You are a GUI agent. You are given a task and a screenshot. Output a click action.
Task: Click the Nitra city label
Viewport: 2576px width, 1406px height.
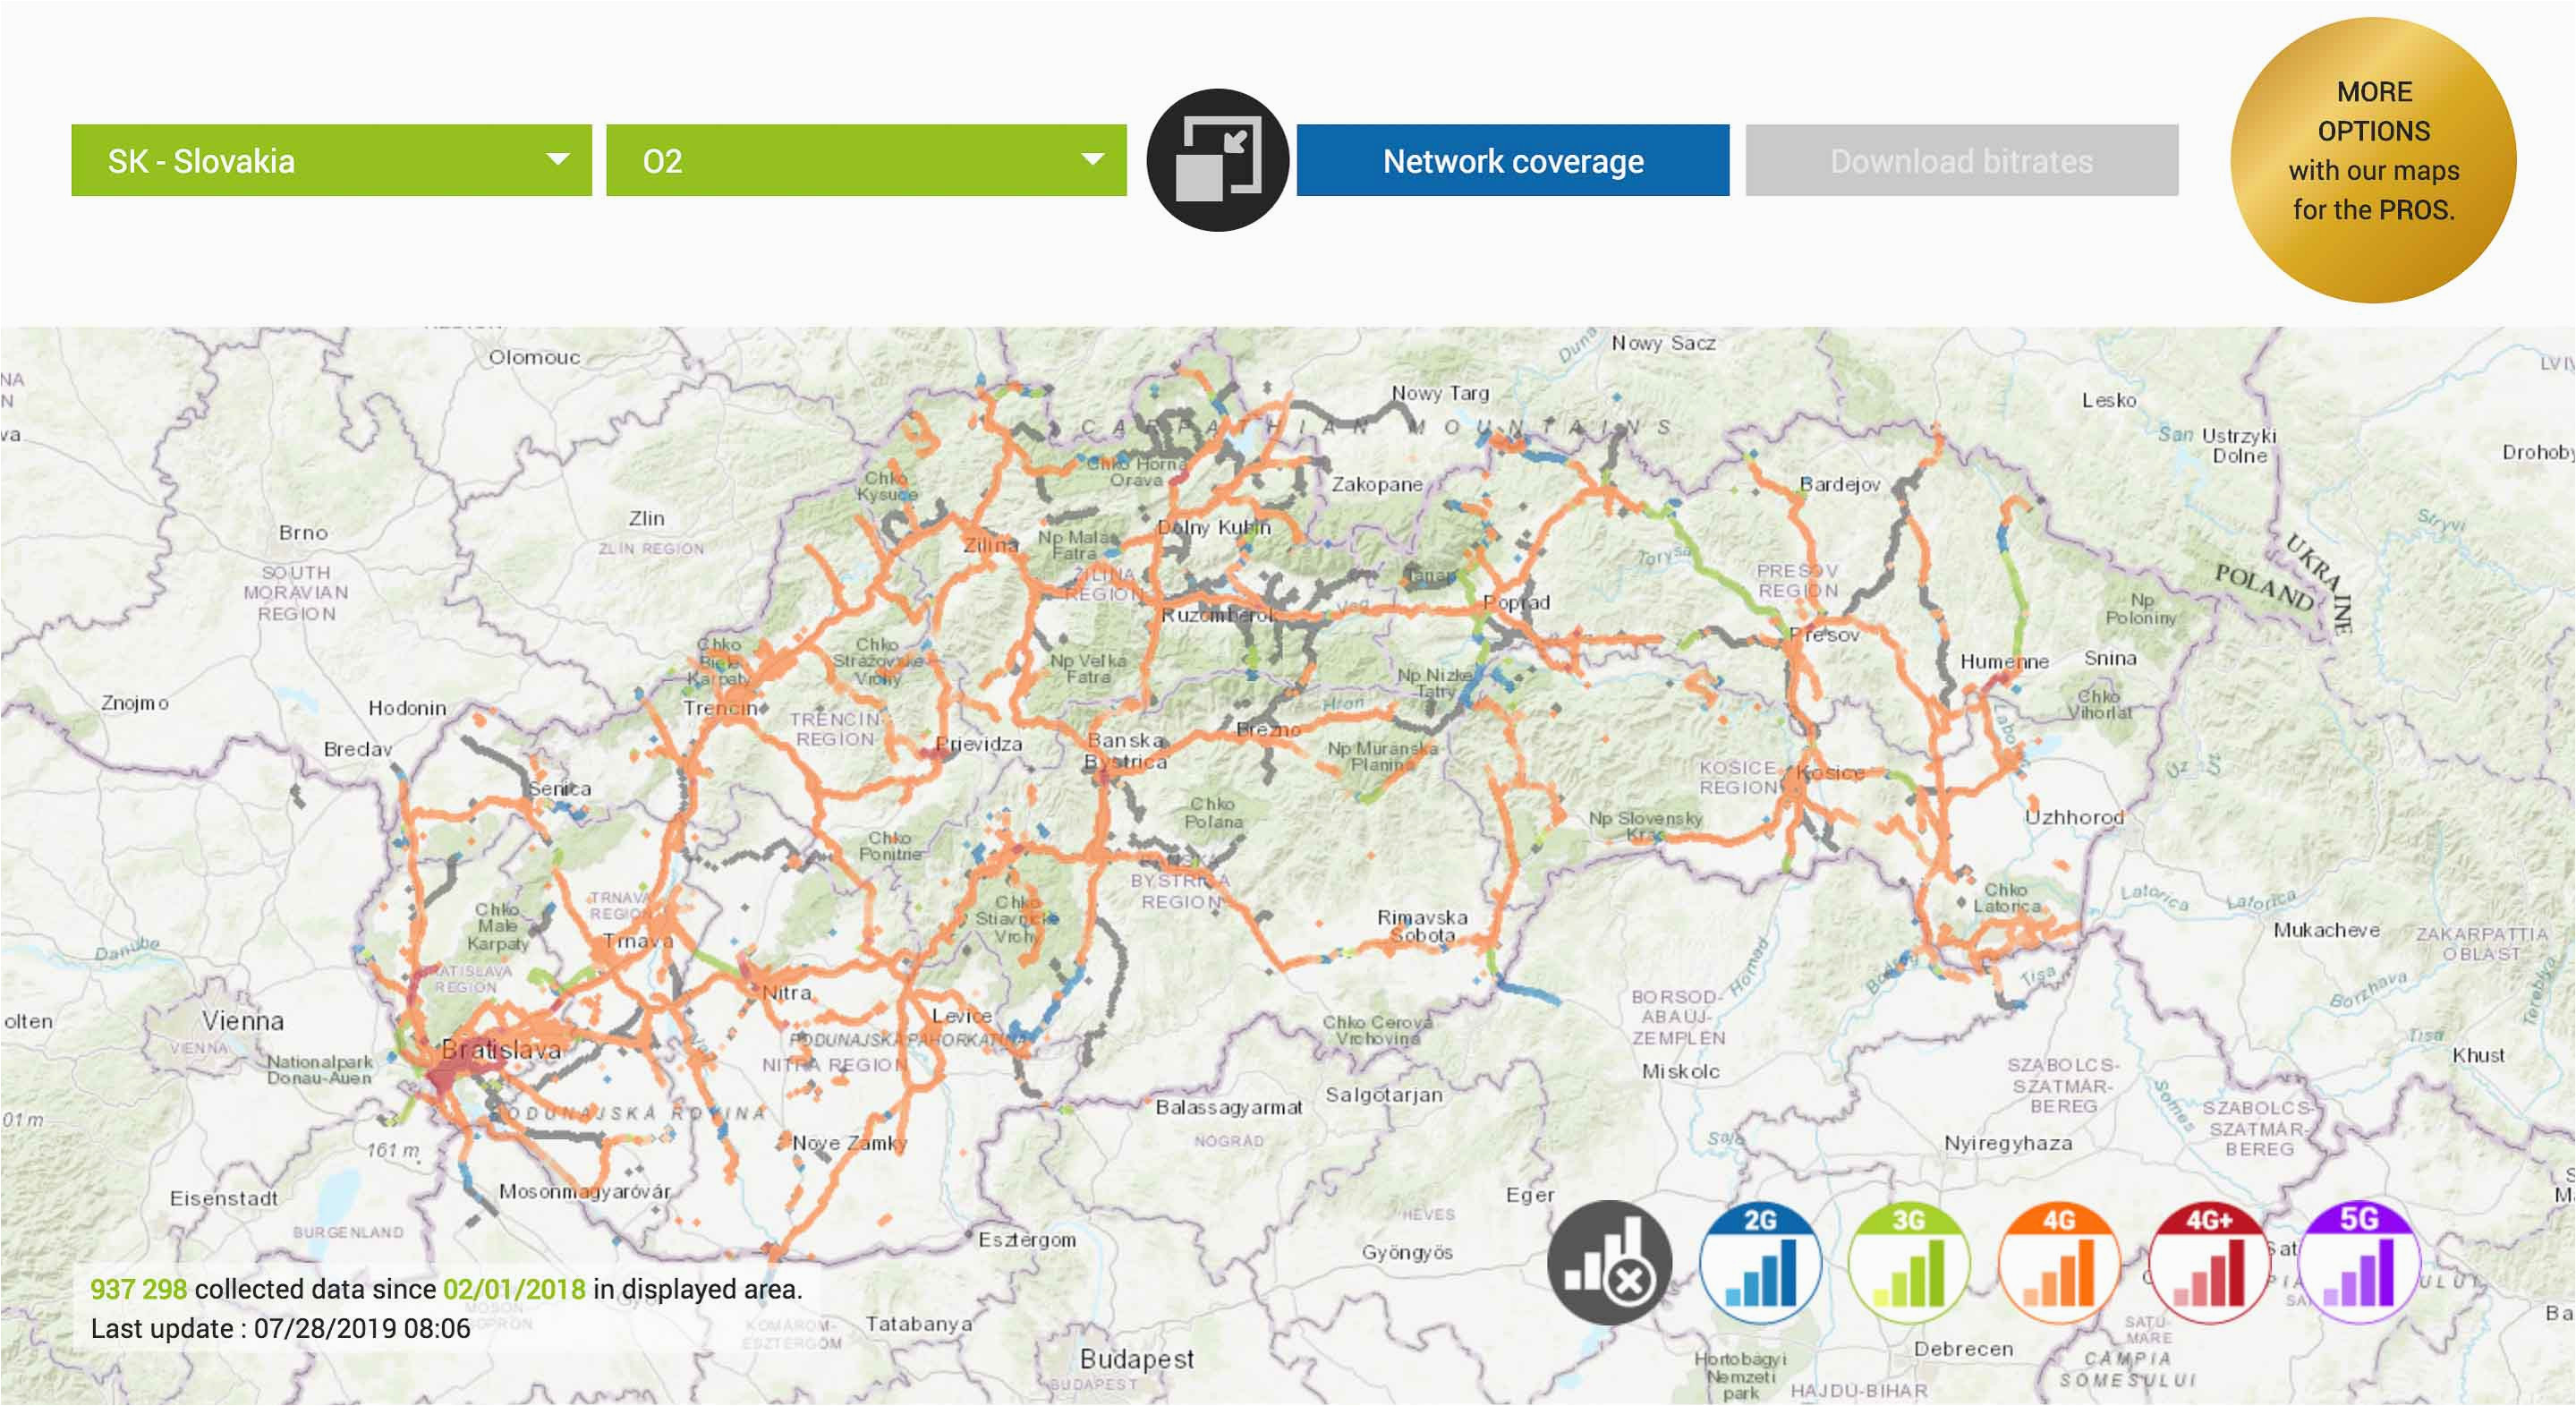[787, 993]
